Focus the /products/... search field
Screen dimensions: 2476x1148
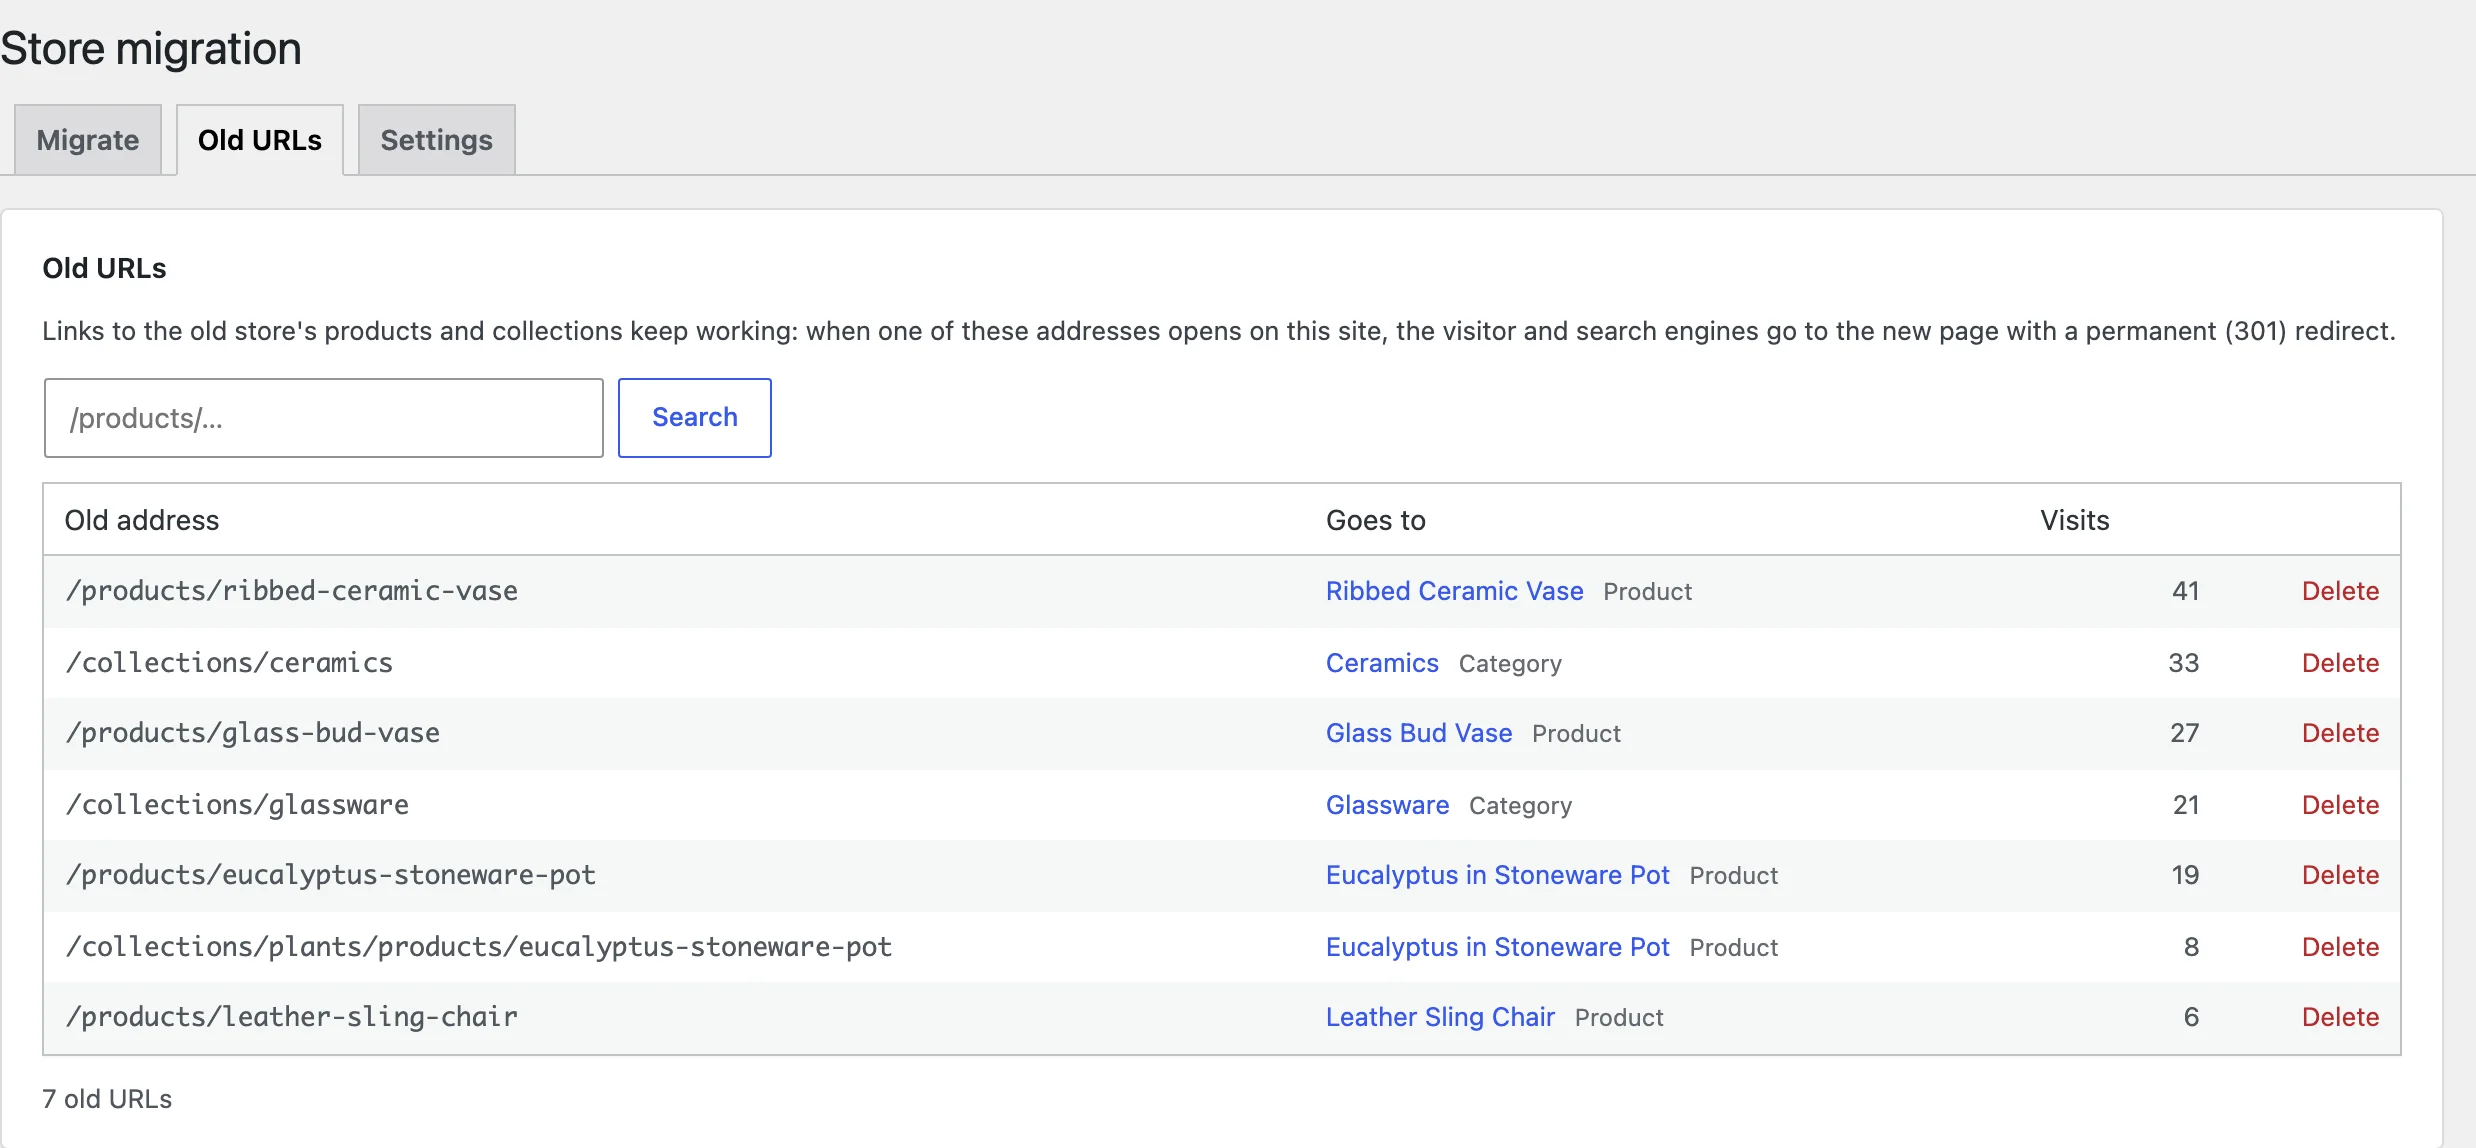tap(324, 418)
